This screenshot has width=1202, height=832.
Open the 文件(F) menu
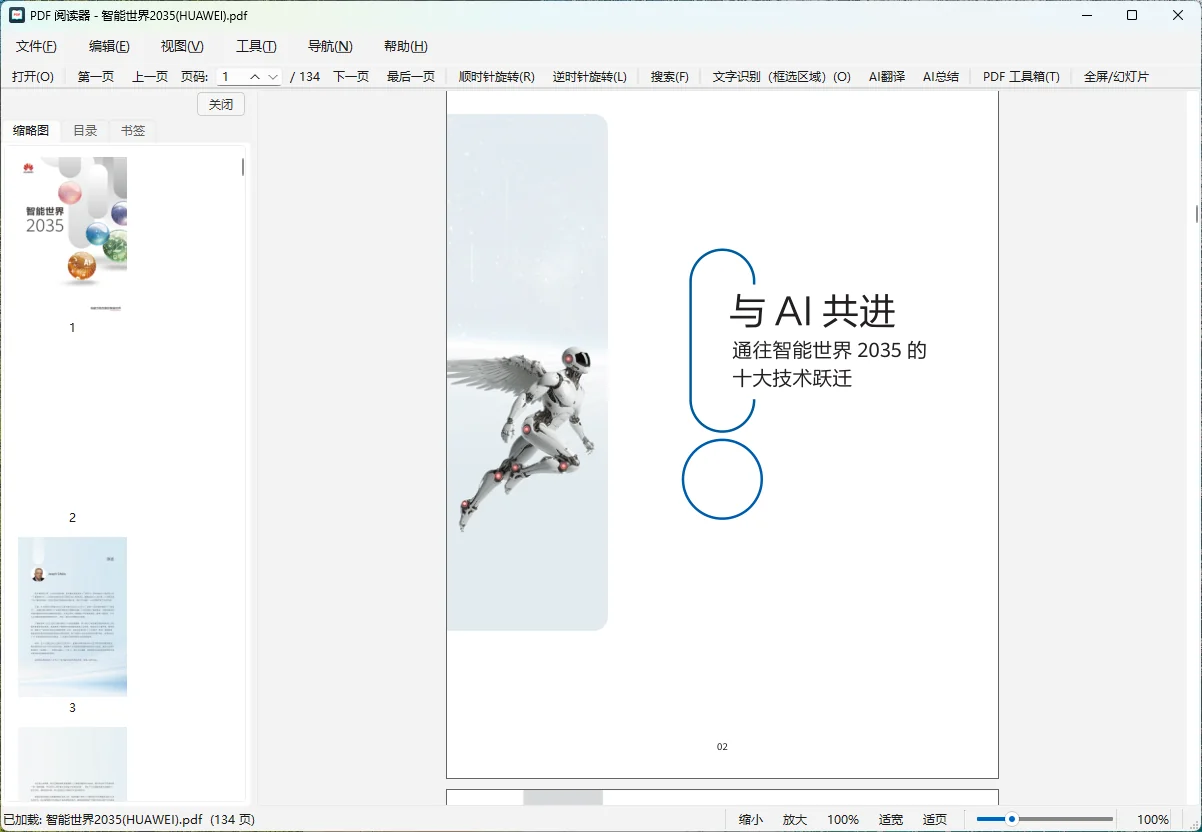36,46
